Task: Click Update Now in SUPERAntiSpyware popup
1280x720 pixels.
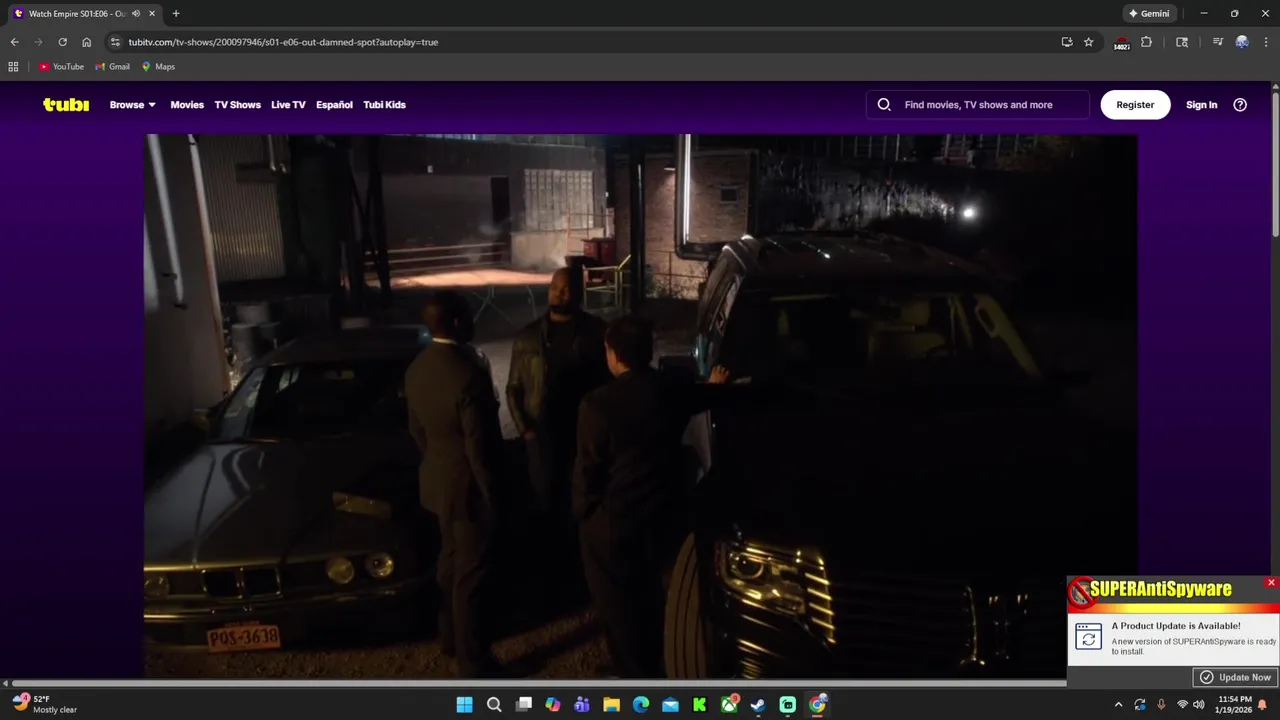Action: 1236,677
